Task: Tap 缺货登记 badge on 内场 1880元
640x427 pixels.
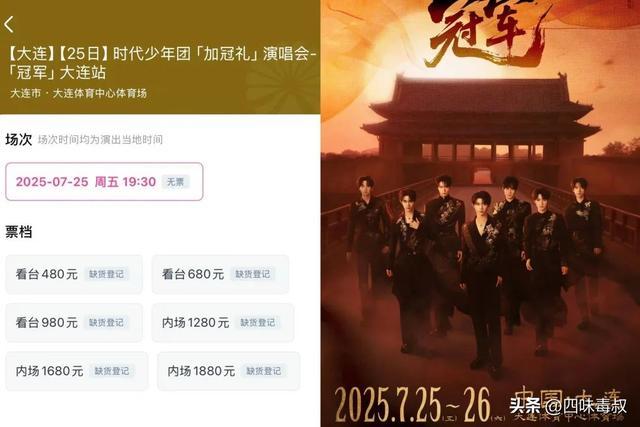Action: point(264,371)
